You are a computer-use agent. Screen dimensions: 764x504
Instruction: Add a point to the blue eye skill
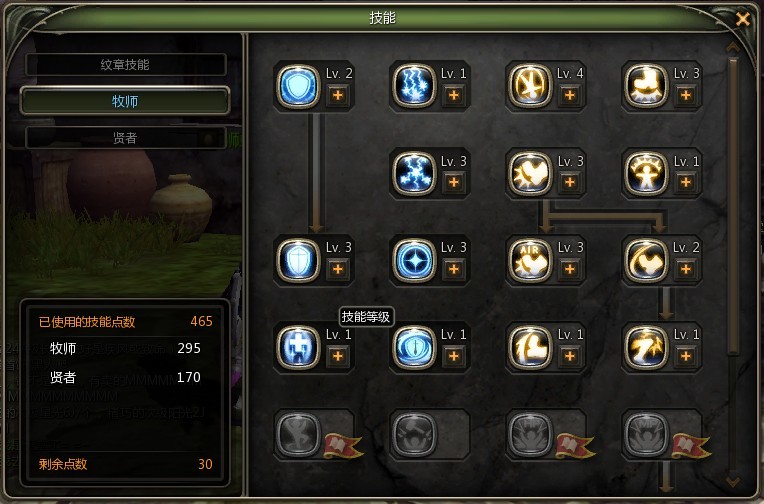[x=454, y=356]
